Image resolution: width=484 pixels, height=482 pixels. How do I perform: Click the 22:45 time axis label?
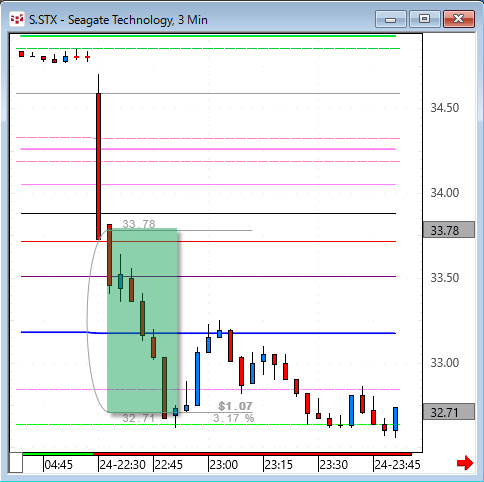click(x=169, y=464)
